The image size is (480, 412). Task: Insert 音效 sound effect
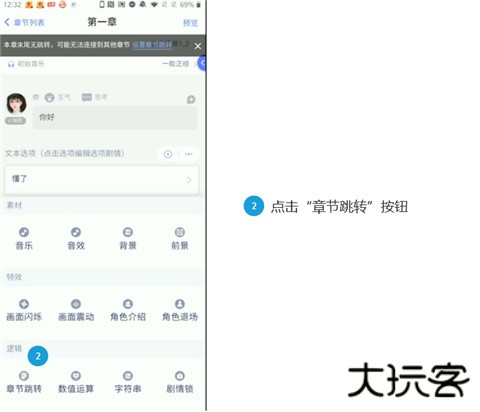[76, 239]
